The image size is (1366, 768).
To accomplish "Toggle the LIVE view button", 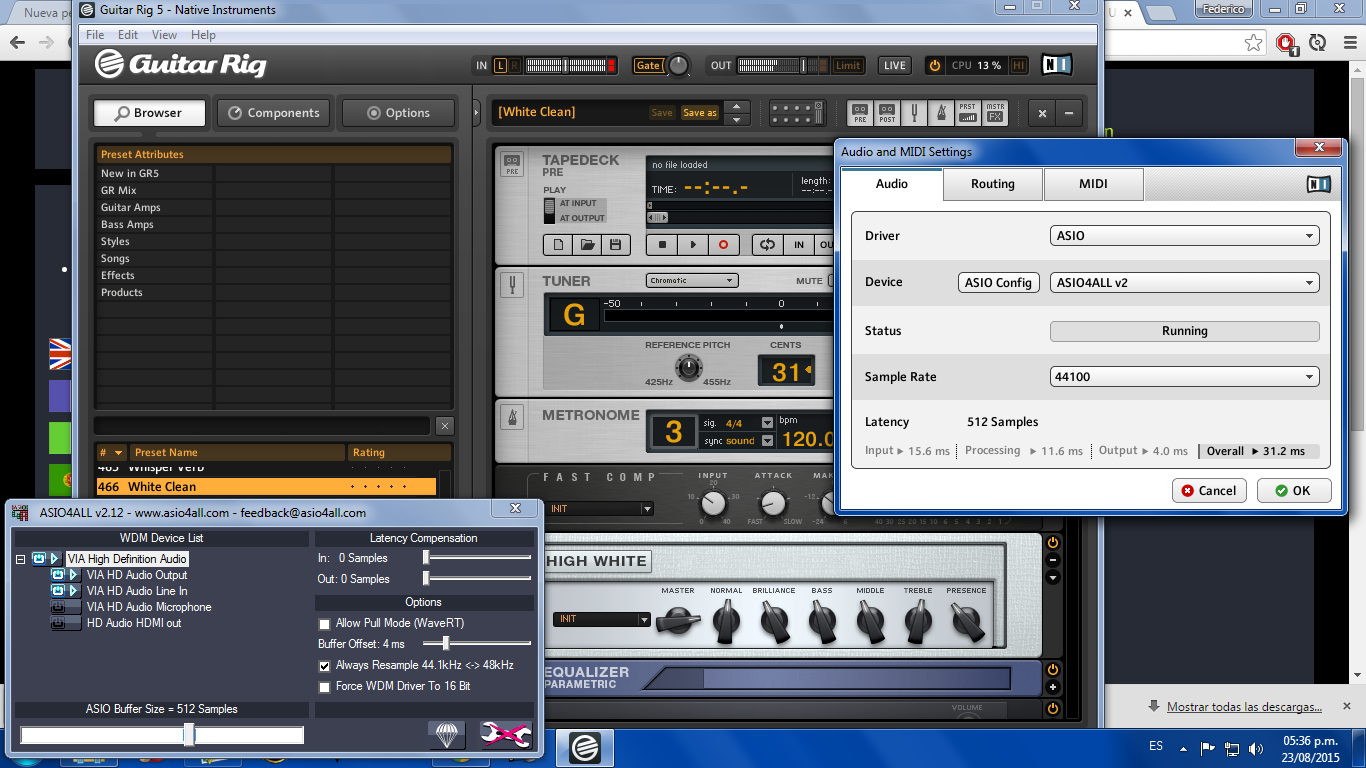I will (x=895, y=65).
